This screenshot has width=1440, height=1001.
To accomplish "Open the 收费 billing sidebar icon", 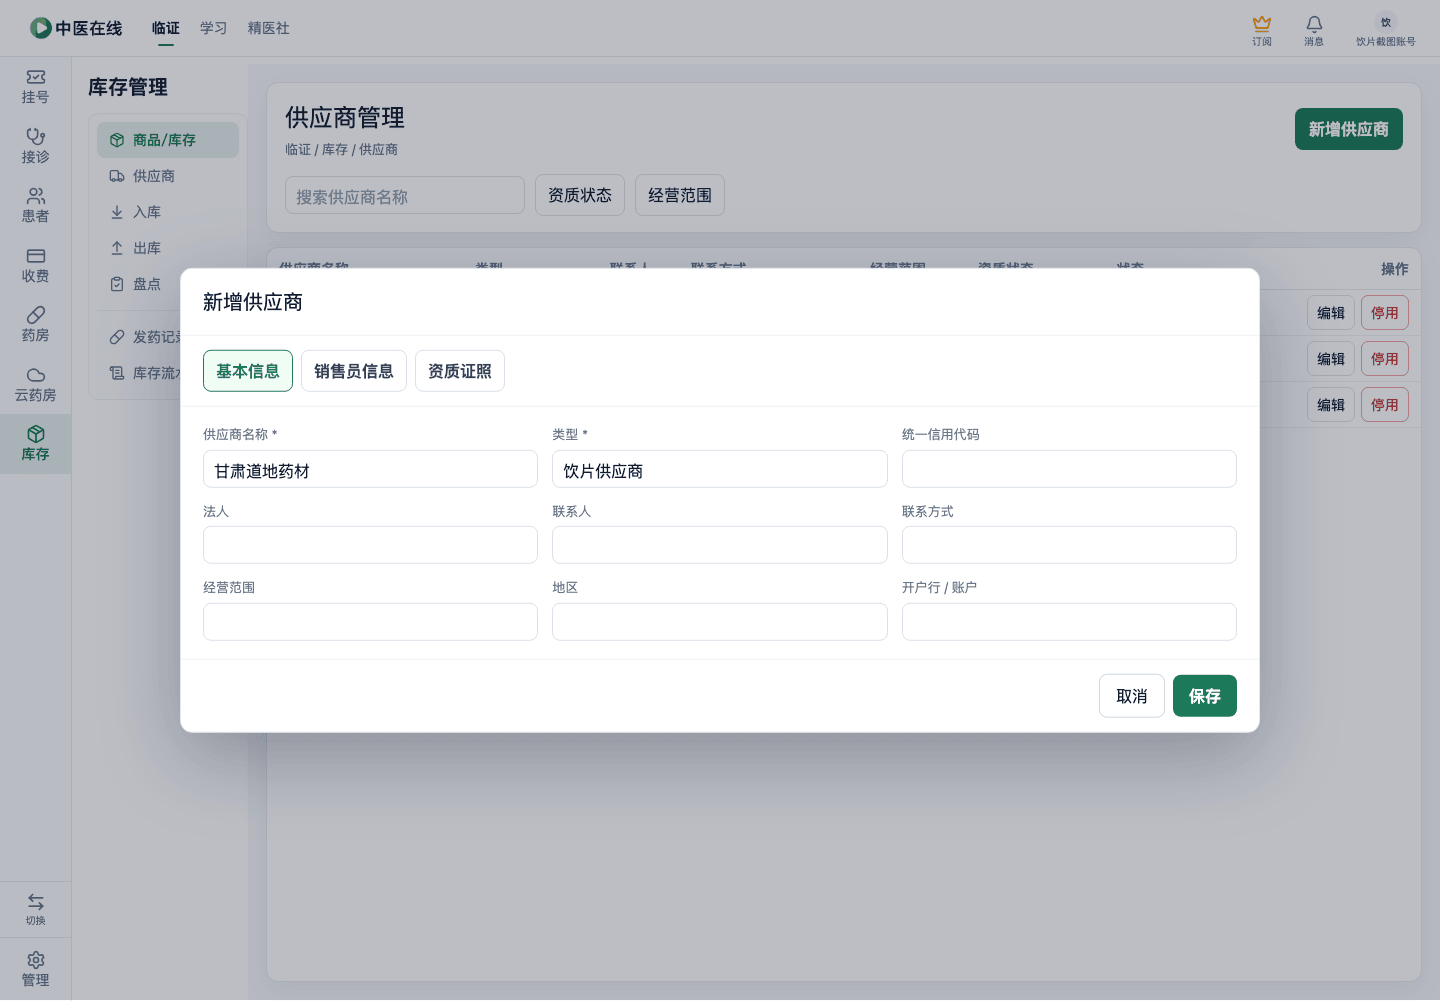I will pyautogui.click(x=35, y=266).
